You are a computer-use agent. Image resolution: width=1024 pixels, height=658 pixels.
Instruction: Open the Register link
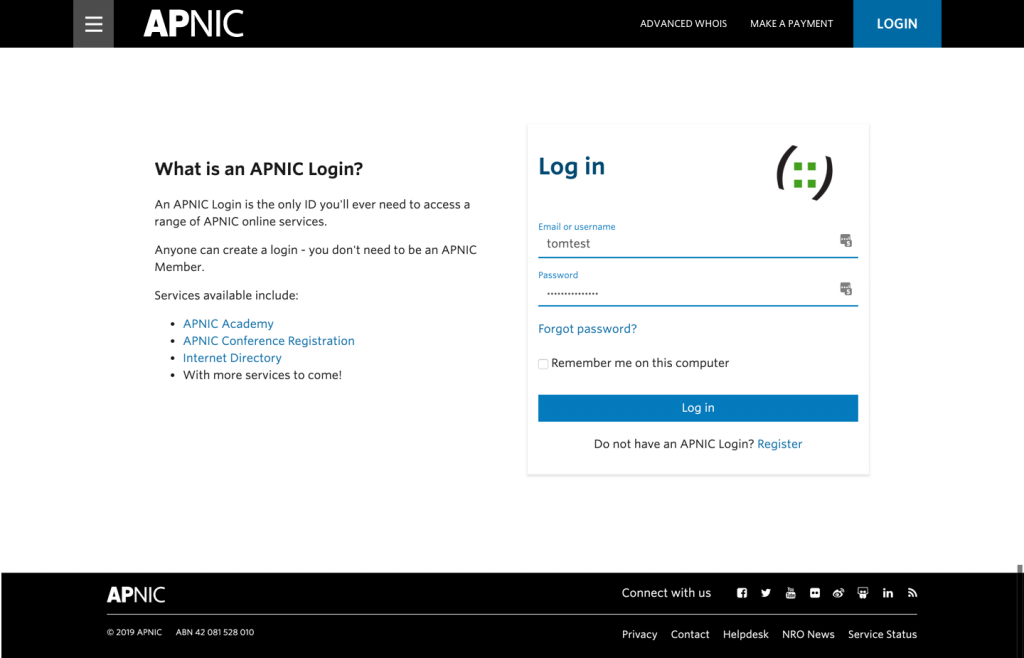tap(780, 444)
